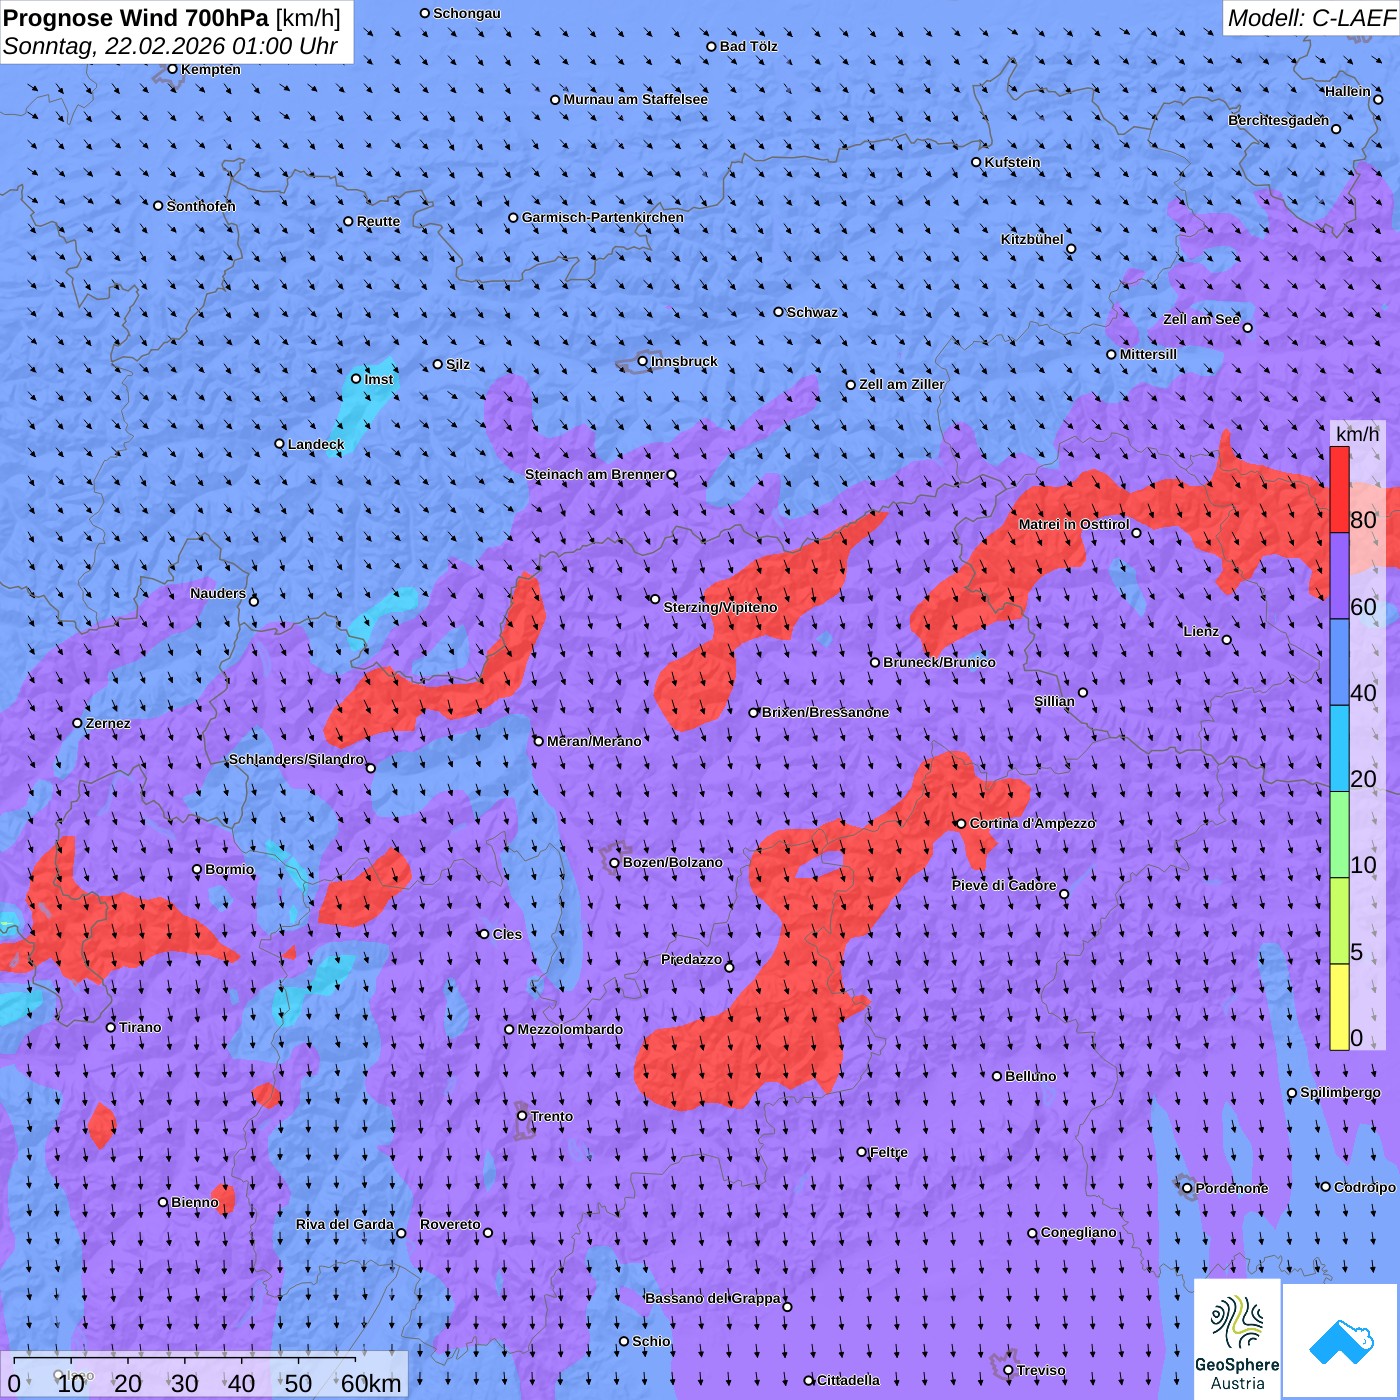Screen dimensions: 1400x1400
Task: Select the Zell am See label
Action: click(1201, 319)
